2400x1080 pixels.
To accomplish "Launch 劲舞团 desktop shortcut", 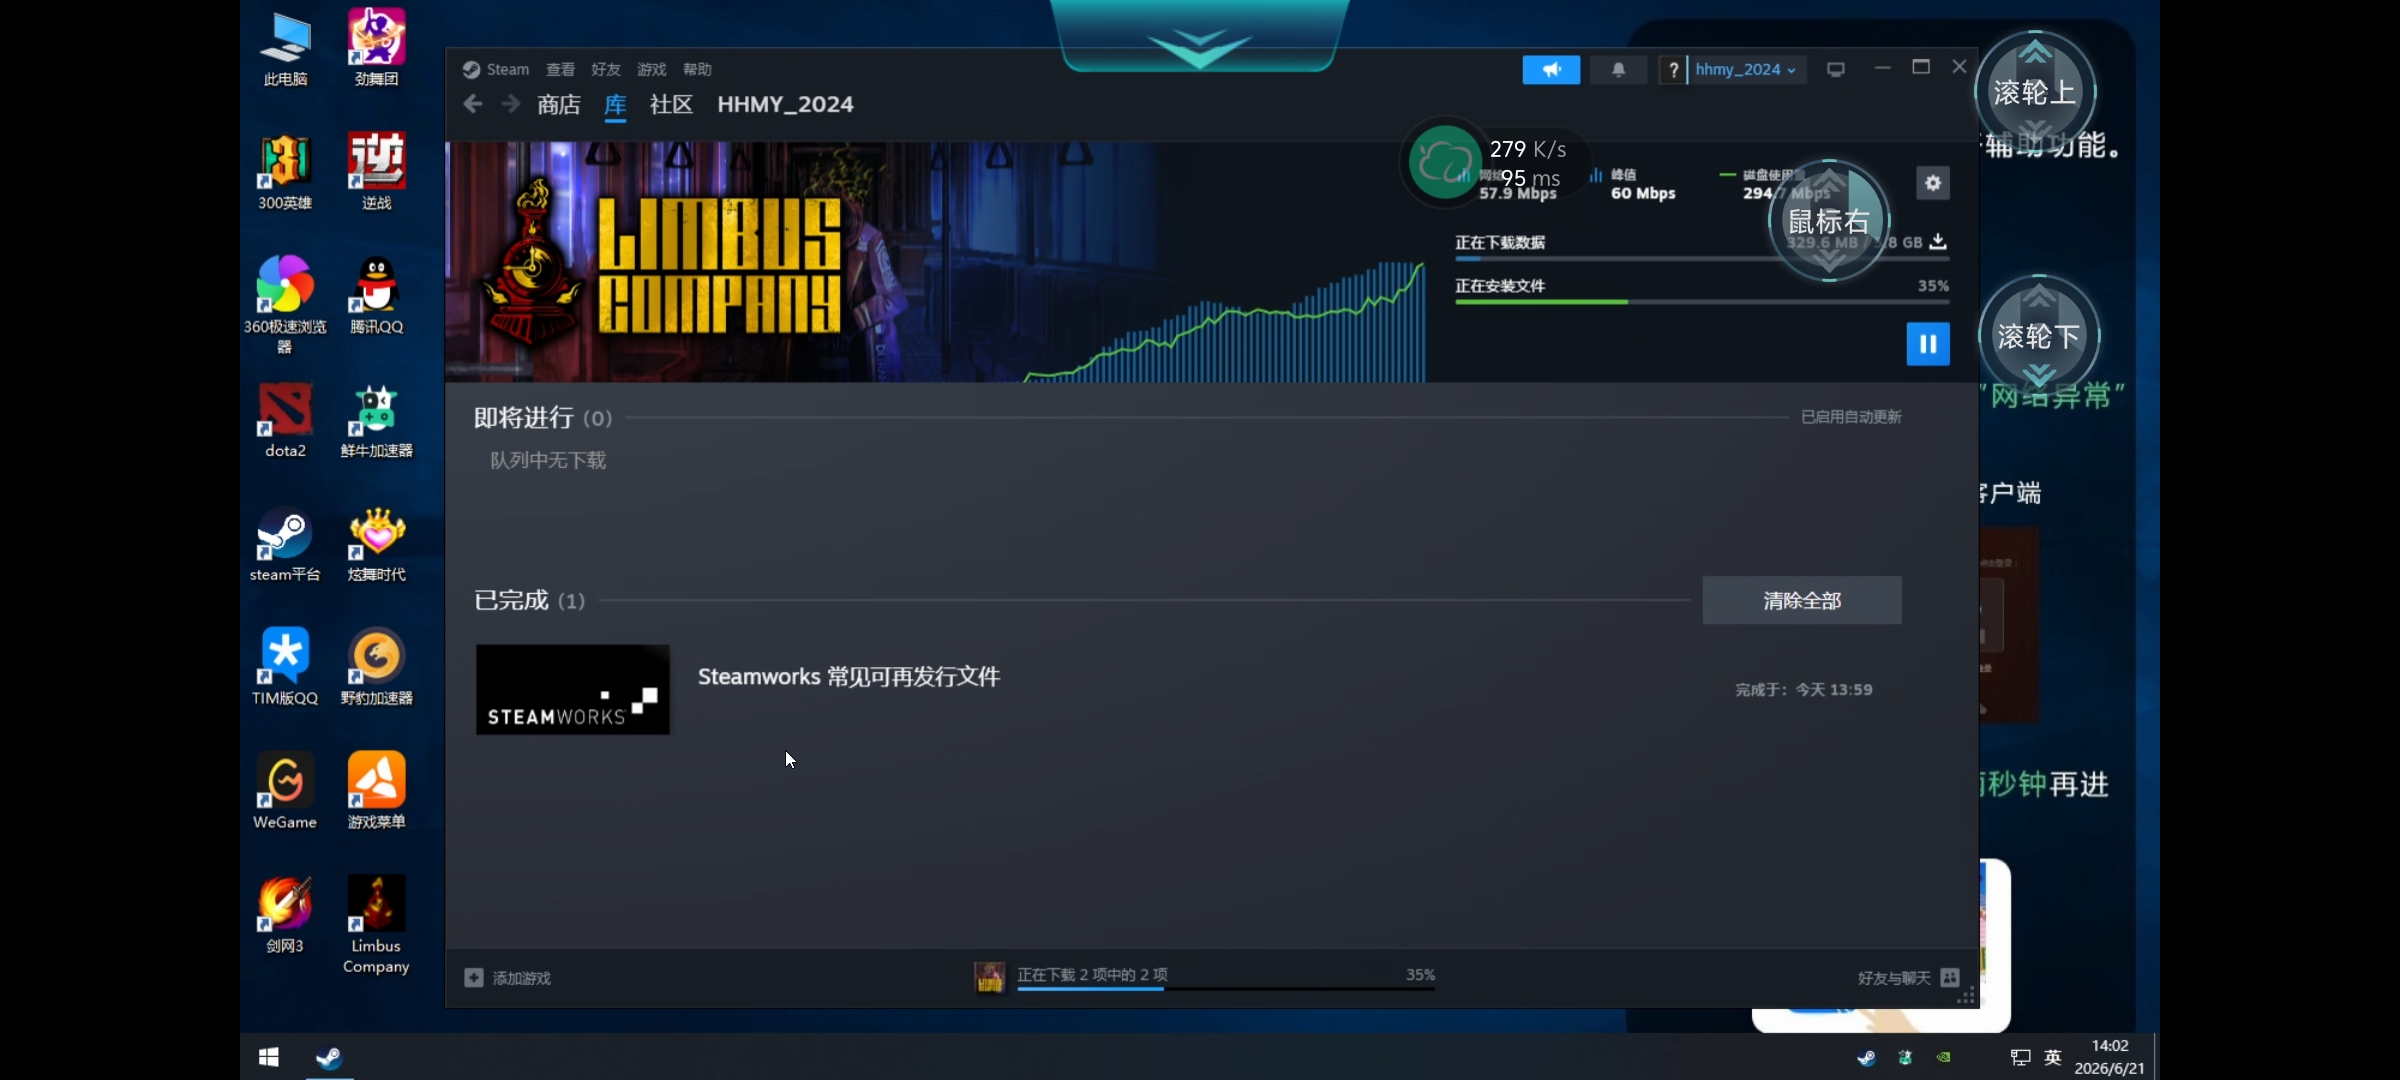I will (x=376, y=50).
